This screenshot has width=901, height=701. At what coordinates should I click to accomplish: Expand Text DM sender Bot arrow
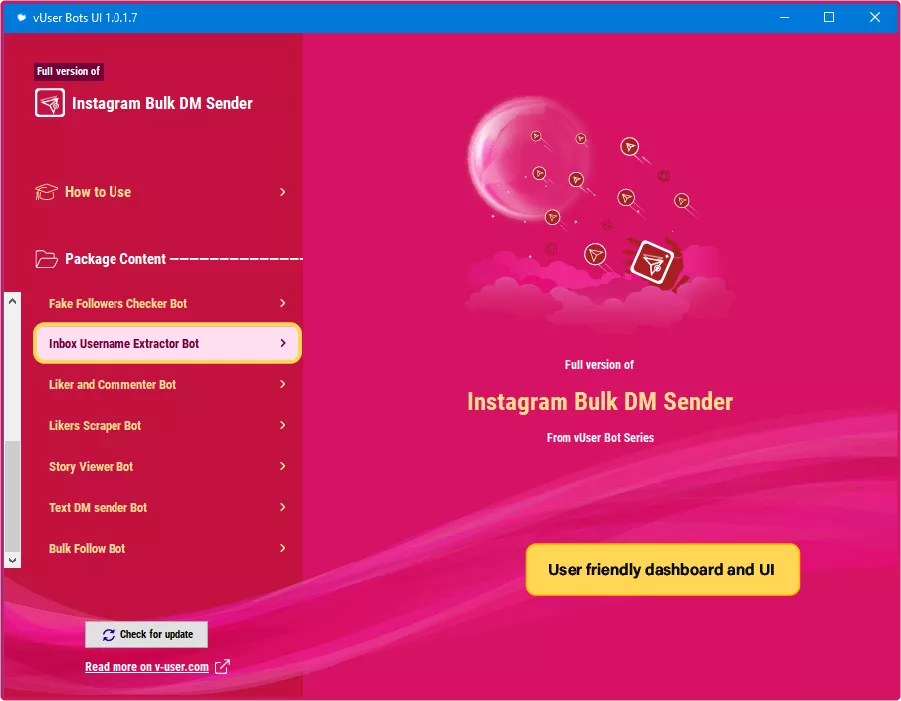tap(282, 507)
